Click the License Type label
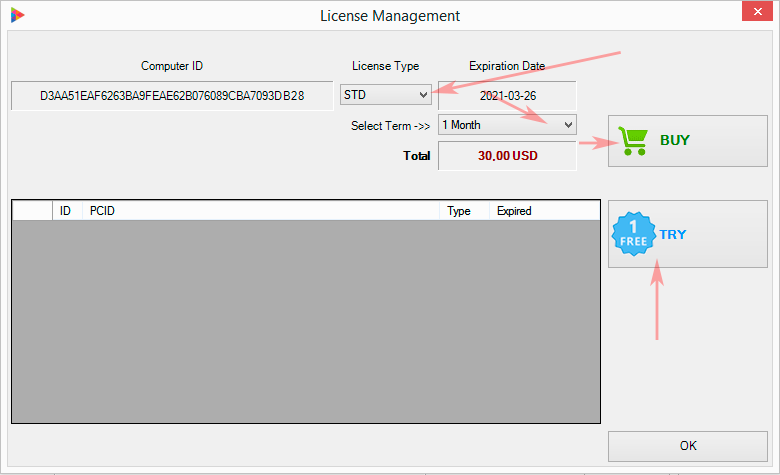Image resolution: width=780 pixels, height=475 pixels. pos(386,66)
